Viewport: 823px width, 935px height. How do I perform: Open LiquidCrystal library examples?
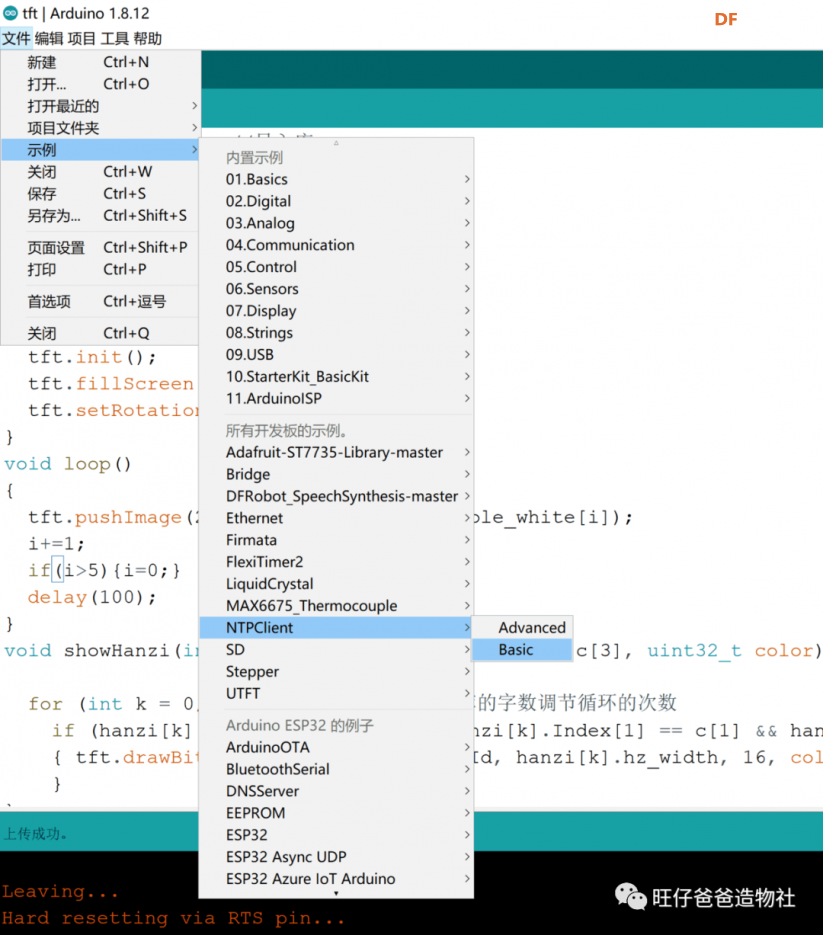(x=336, y=584)
